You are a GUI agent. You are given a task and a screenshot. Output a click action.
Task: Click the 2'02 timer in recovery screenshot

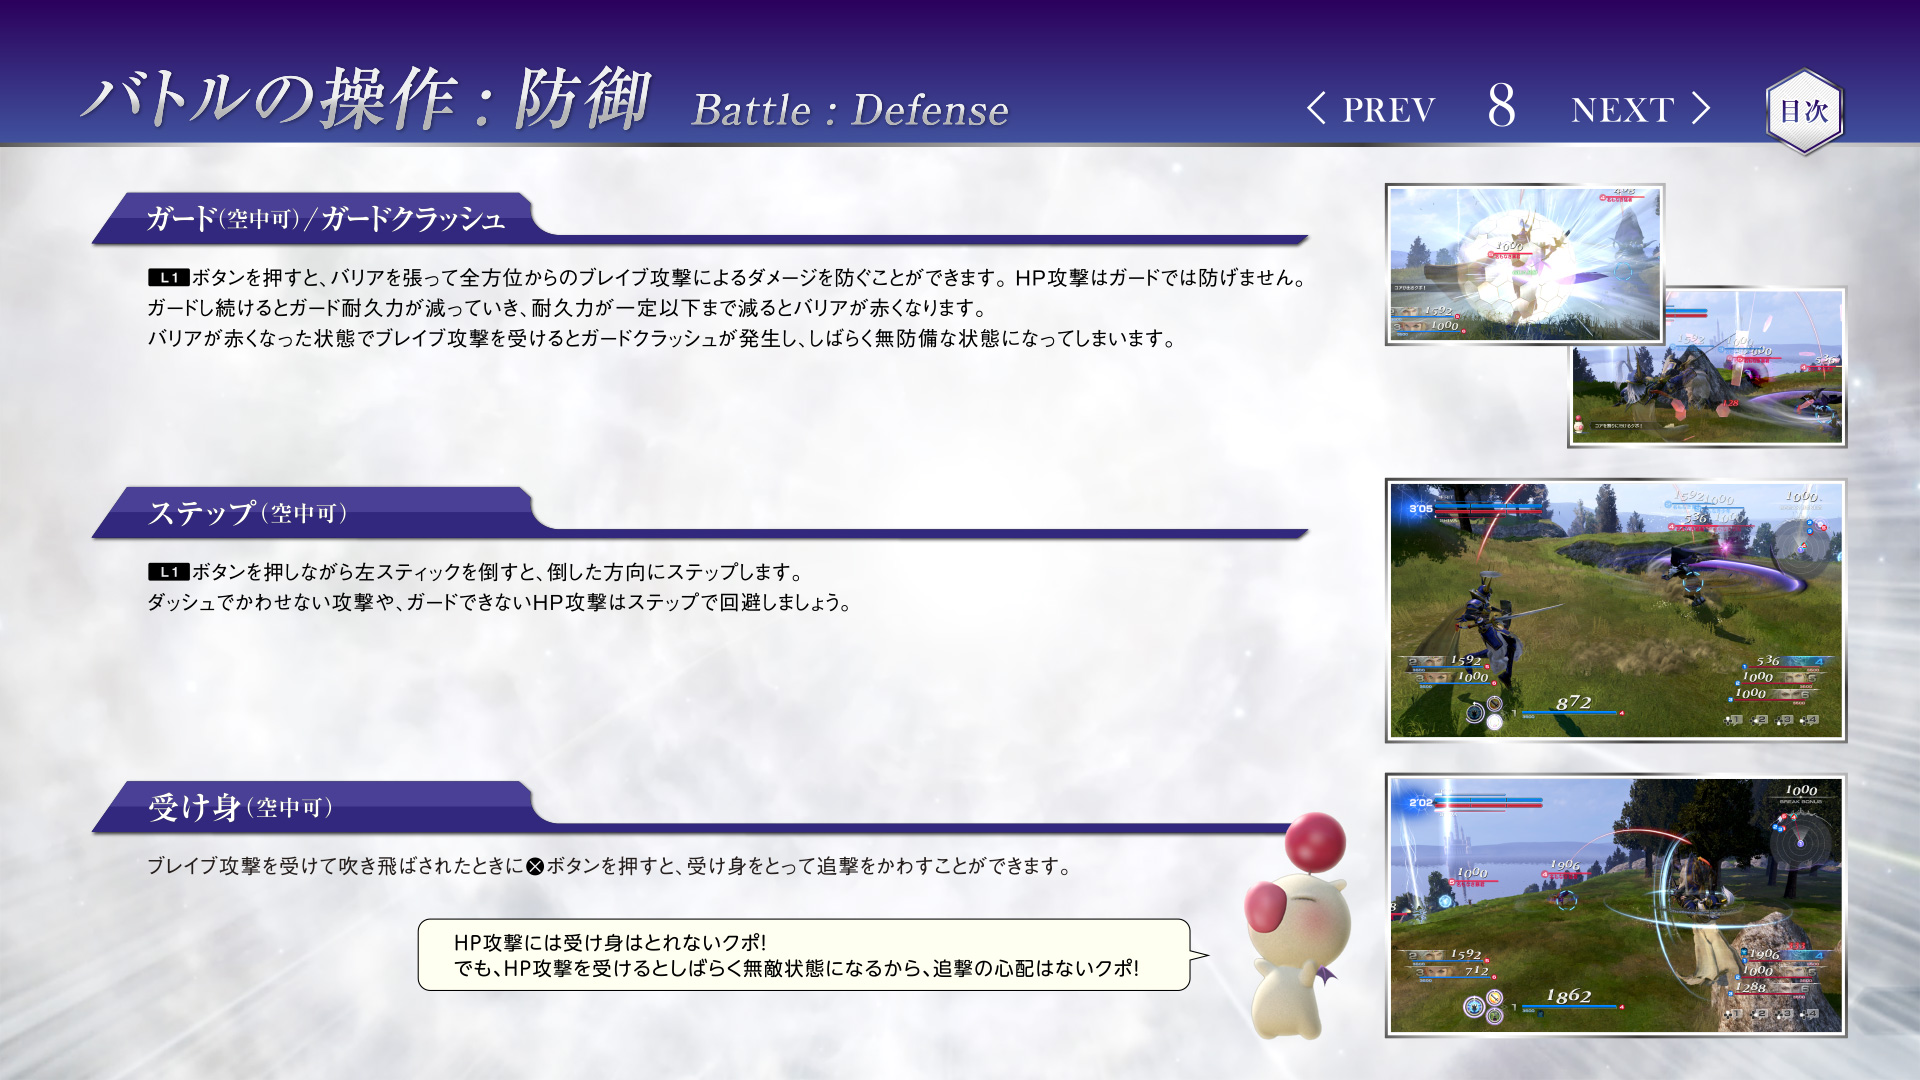tap(1421, 803)
